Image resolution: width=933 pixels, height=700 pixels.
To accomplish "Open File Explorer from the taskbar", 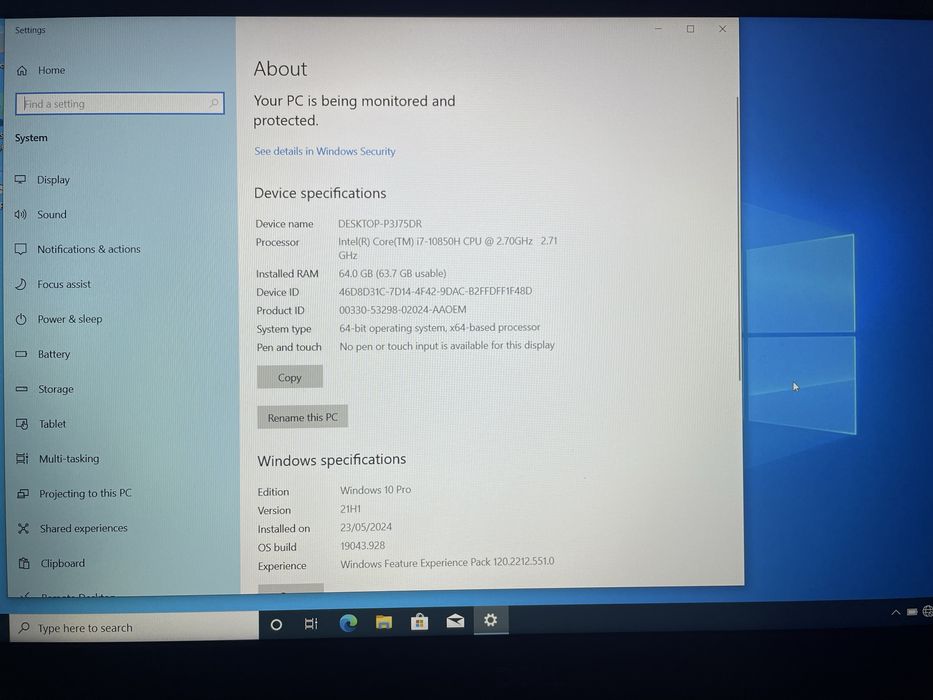I will [x=384, y=622].
